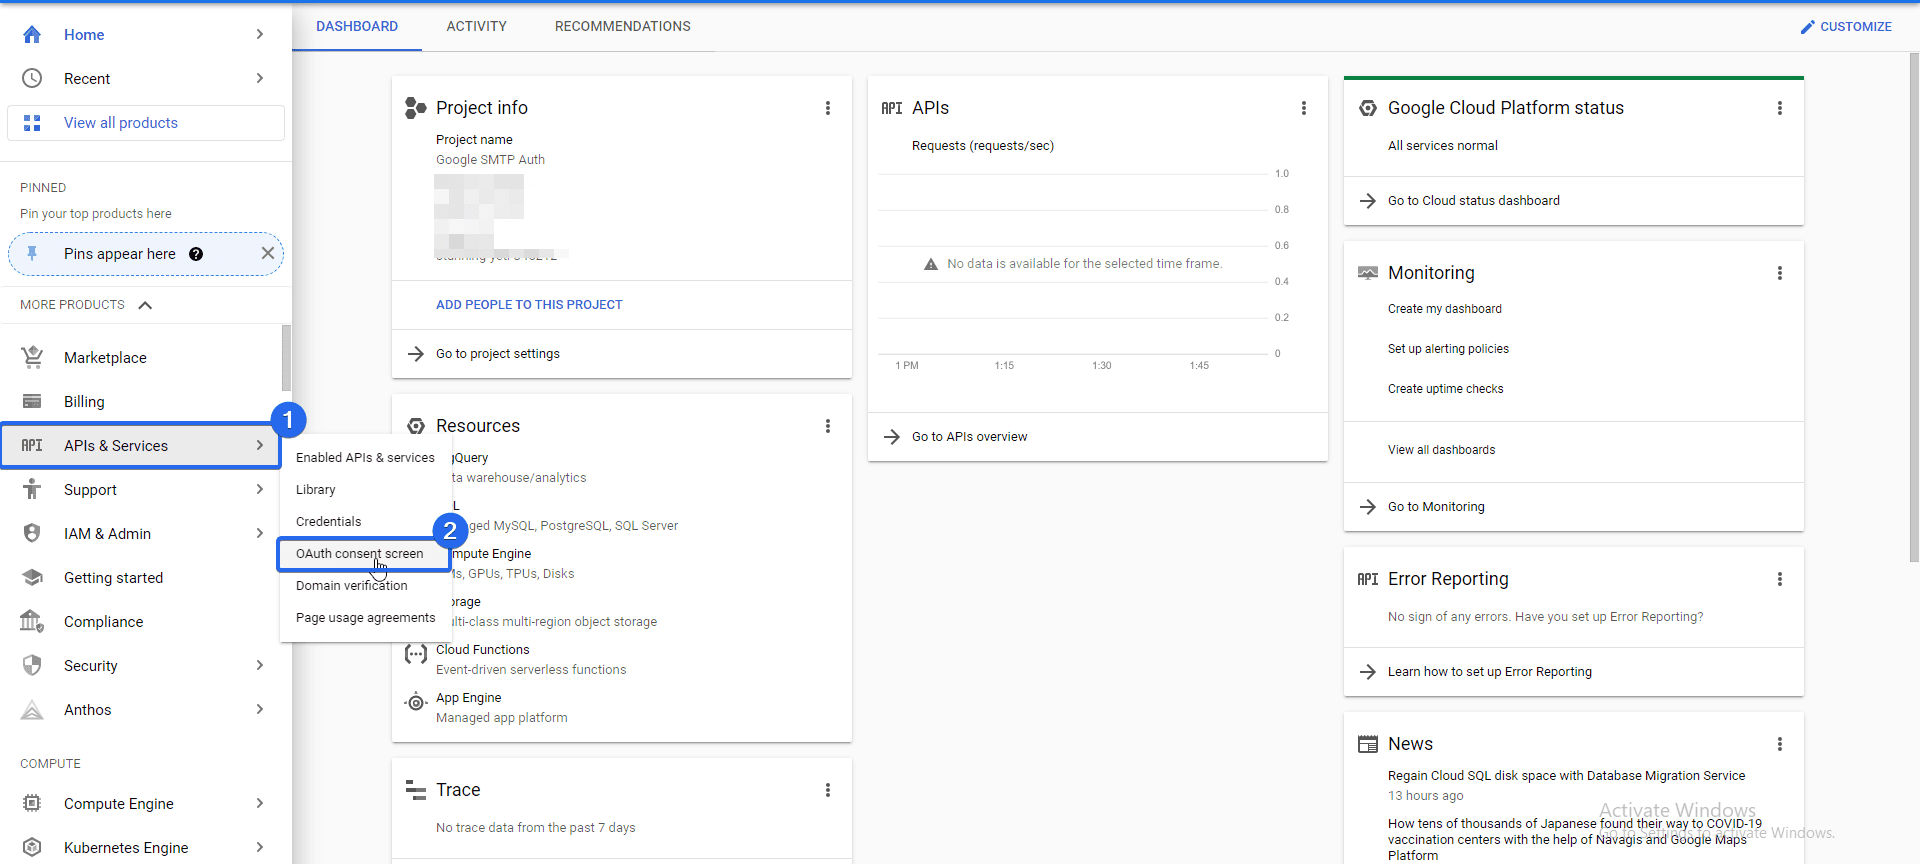Image resolution: width=1920 pixels, height=864 pixels.
Task: Click the CUSTOMIZE button
Action: [1846, 27]
